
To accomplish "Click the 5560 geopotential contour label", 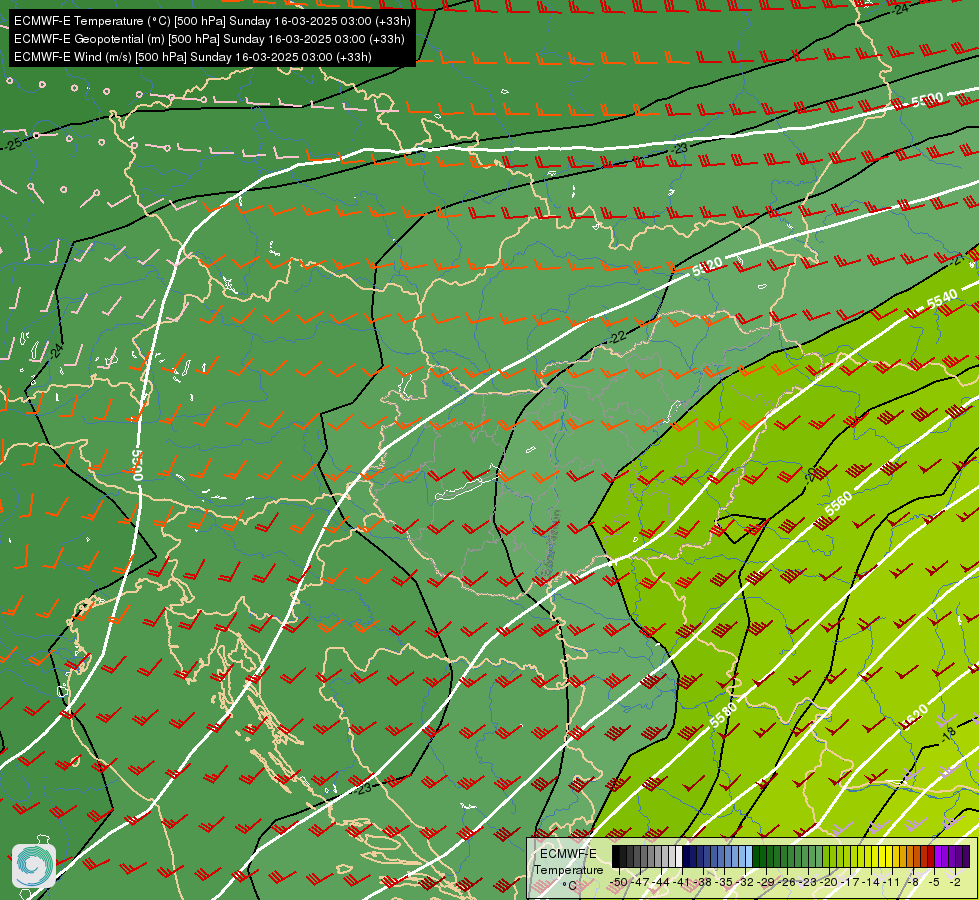I will [838, 504].
